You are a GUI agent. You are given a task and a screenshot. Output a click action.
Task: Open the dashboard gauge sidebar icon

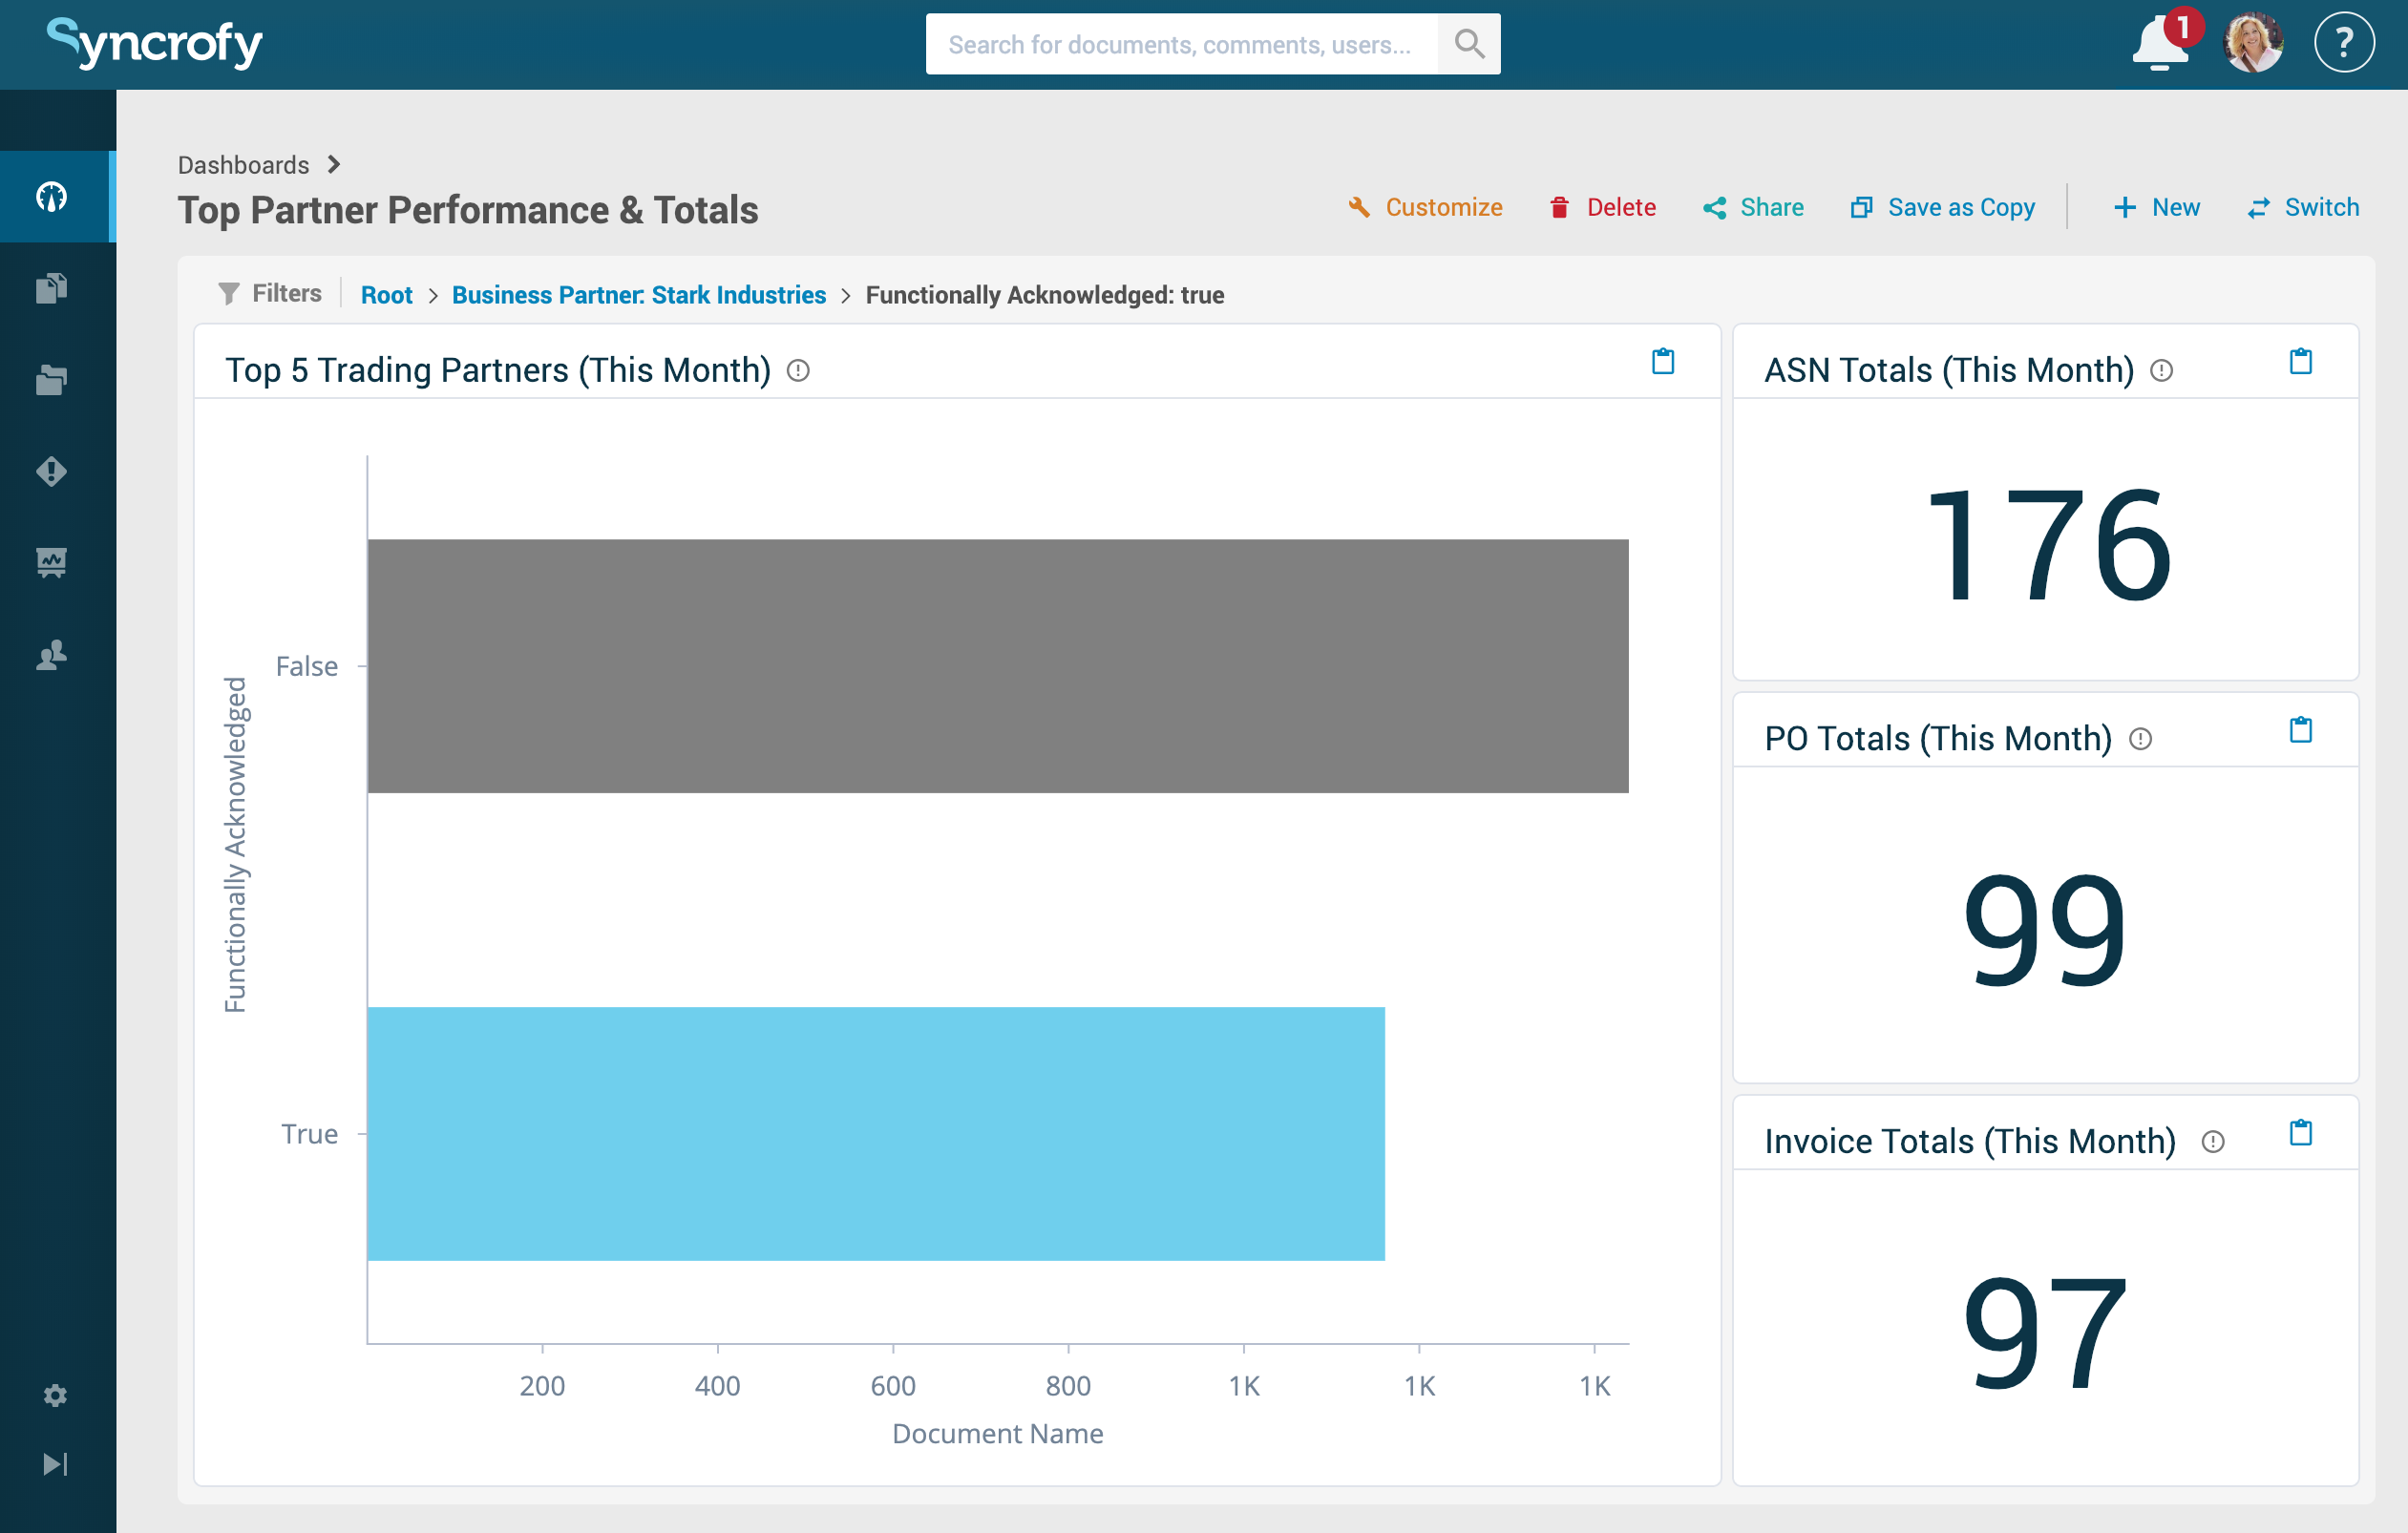pos(52,196)
